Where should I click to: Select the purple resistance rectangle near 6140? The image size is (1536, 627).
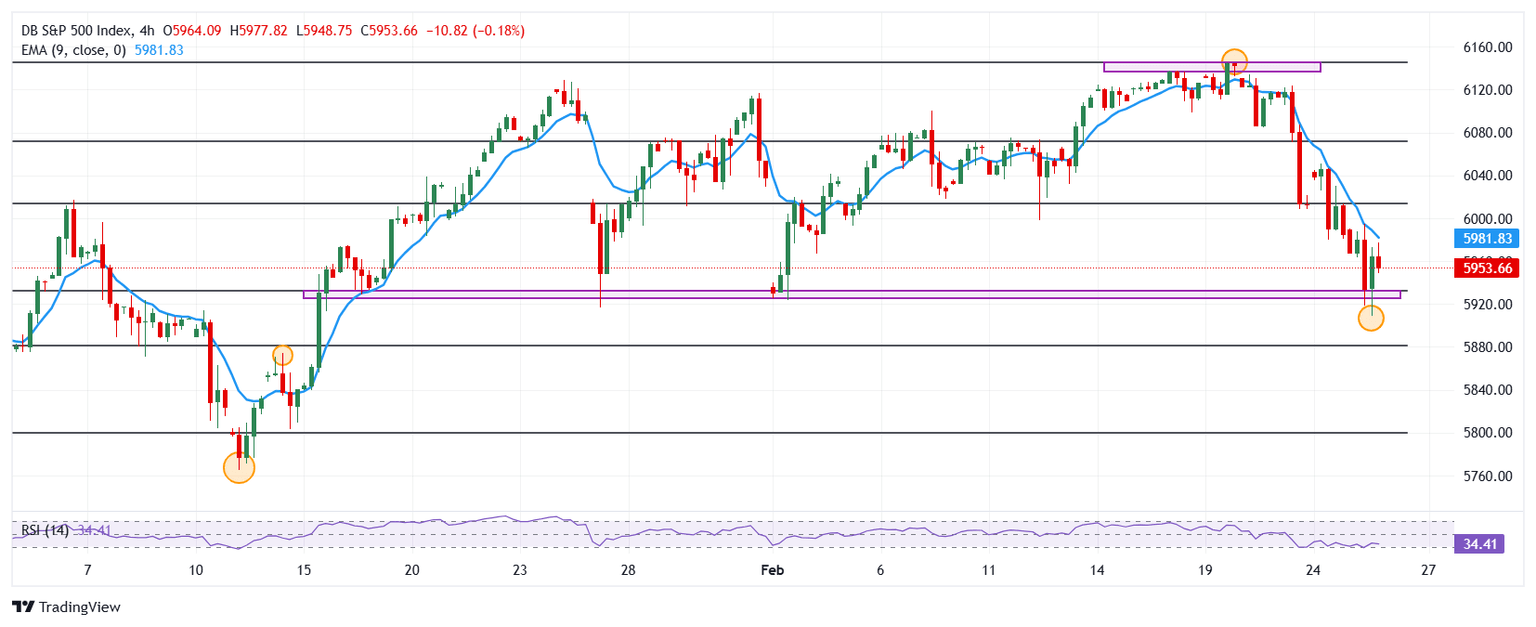(x=1211, y=67)
